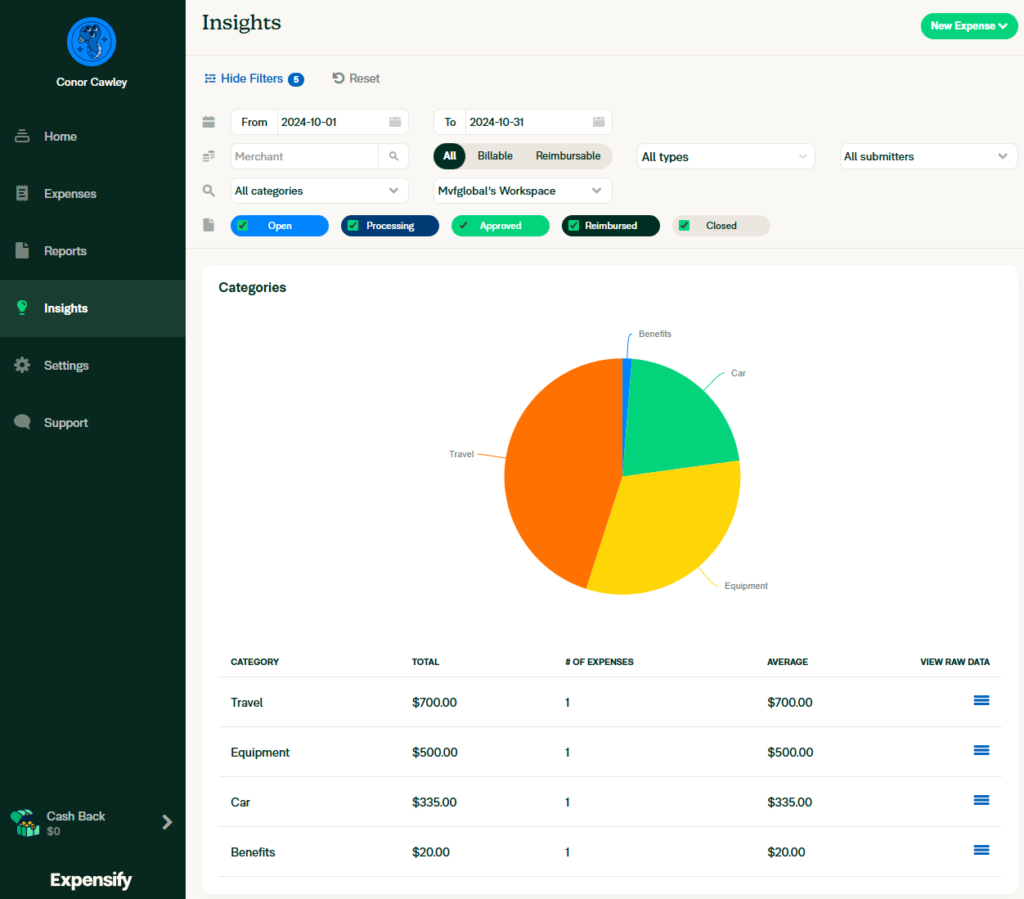Click Reset to clear filters

(355, 78)
